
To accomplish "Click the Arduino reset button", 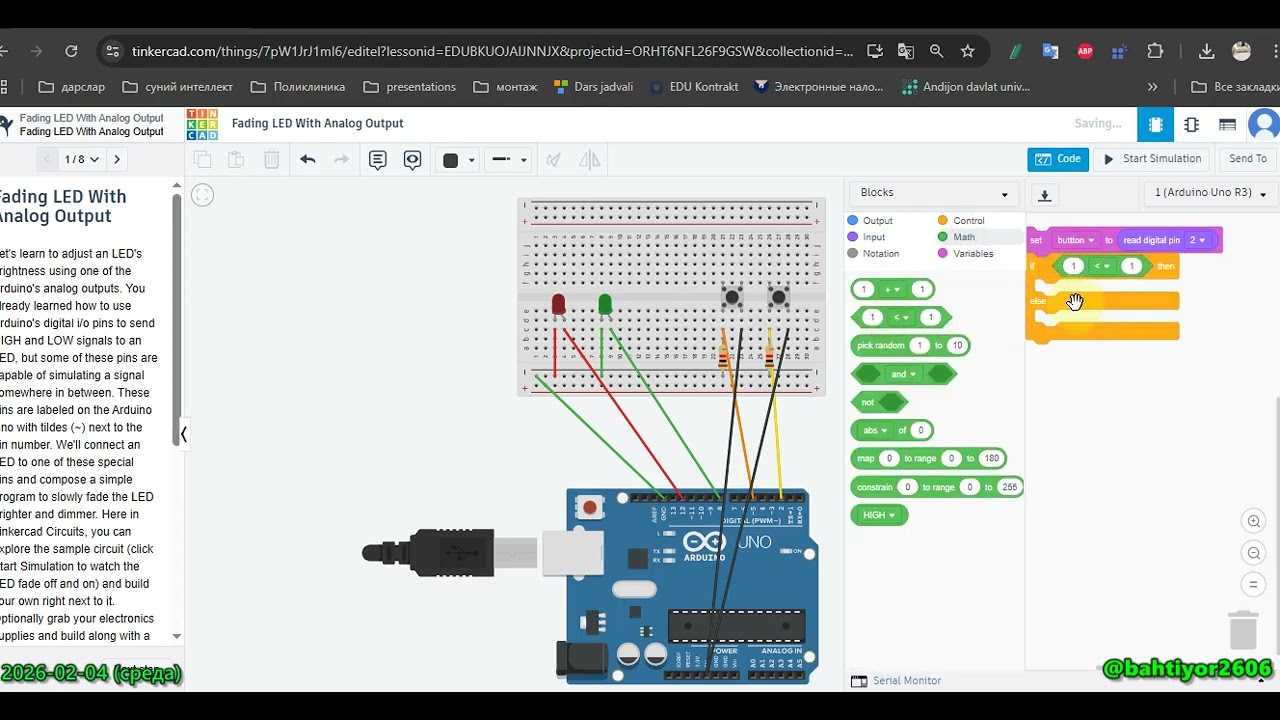I will click(590, 508).
